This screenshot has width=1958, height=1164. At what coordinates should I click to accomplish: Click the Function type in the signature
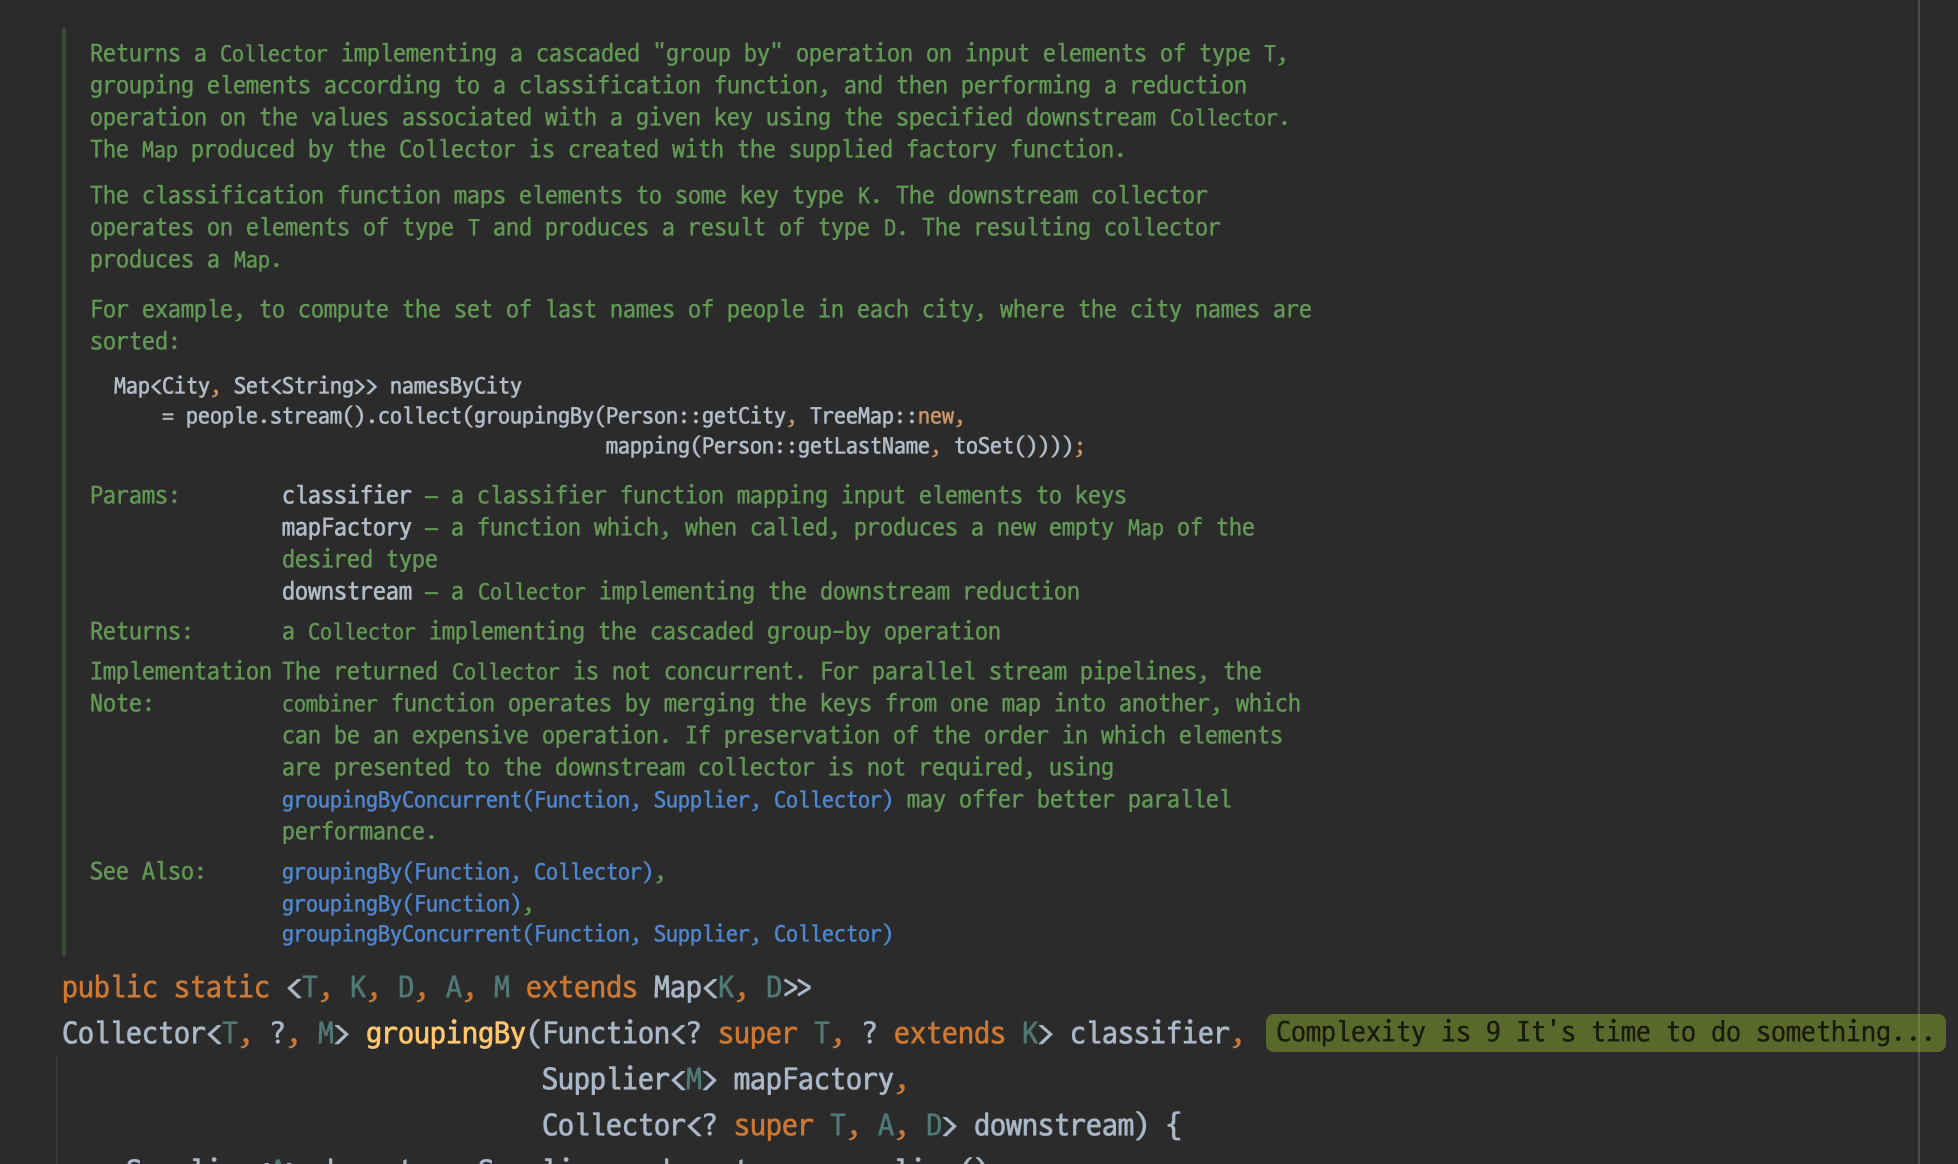tap(606, 1033)
